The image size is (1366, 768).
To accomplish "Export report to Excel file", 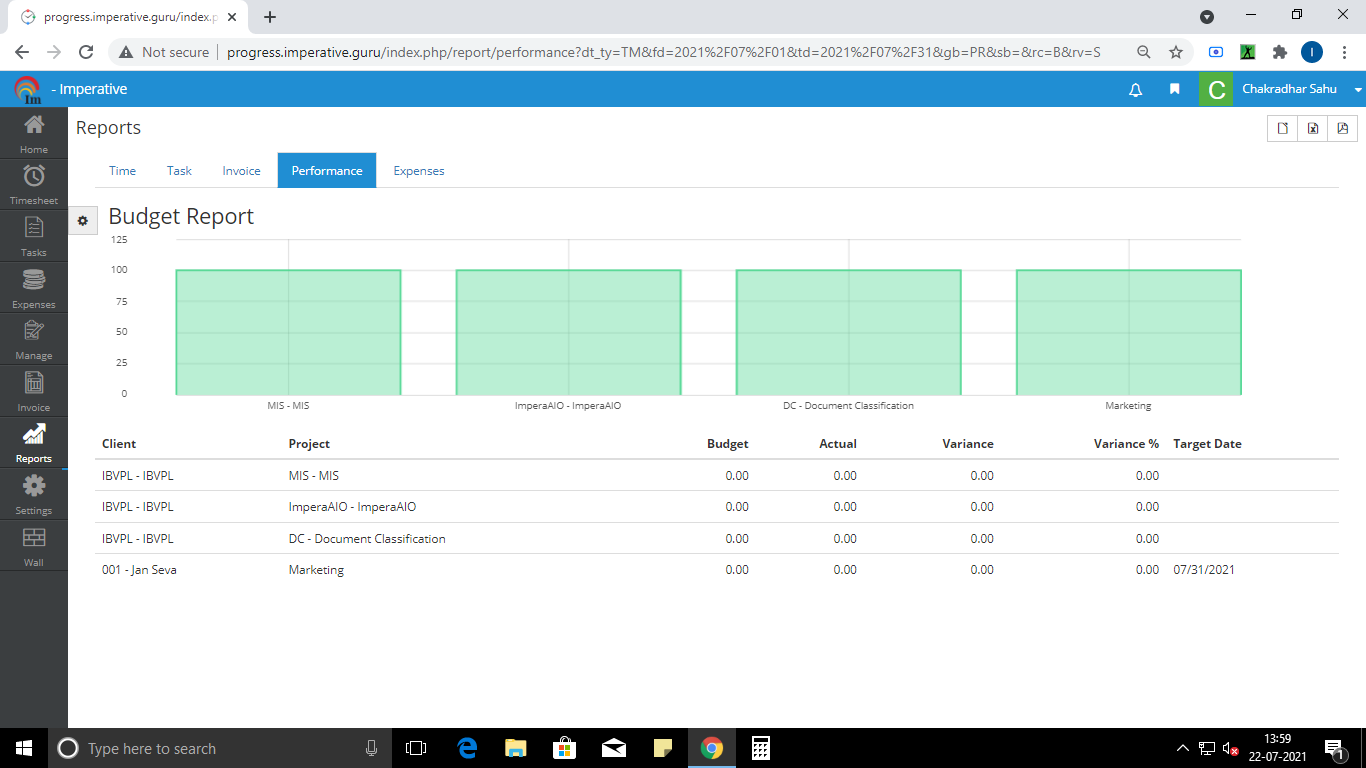I will click(x=1313, y=128).
